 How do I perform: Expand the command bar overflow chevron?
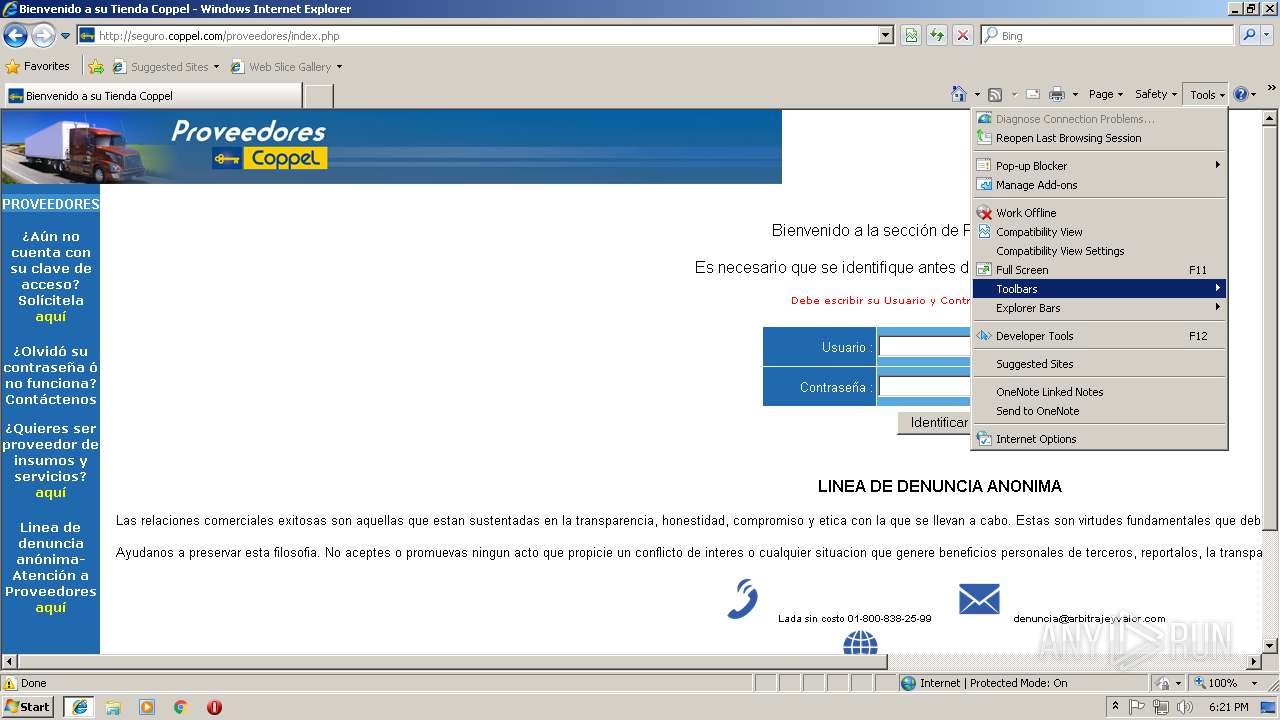pyautogui.click(x=1271, y=89)
